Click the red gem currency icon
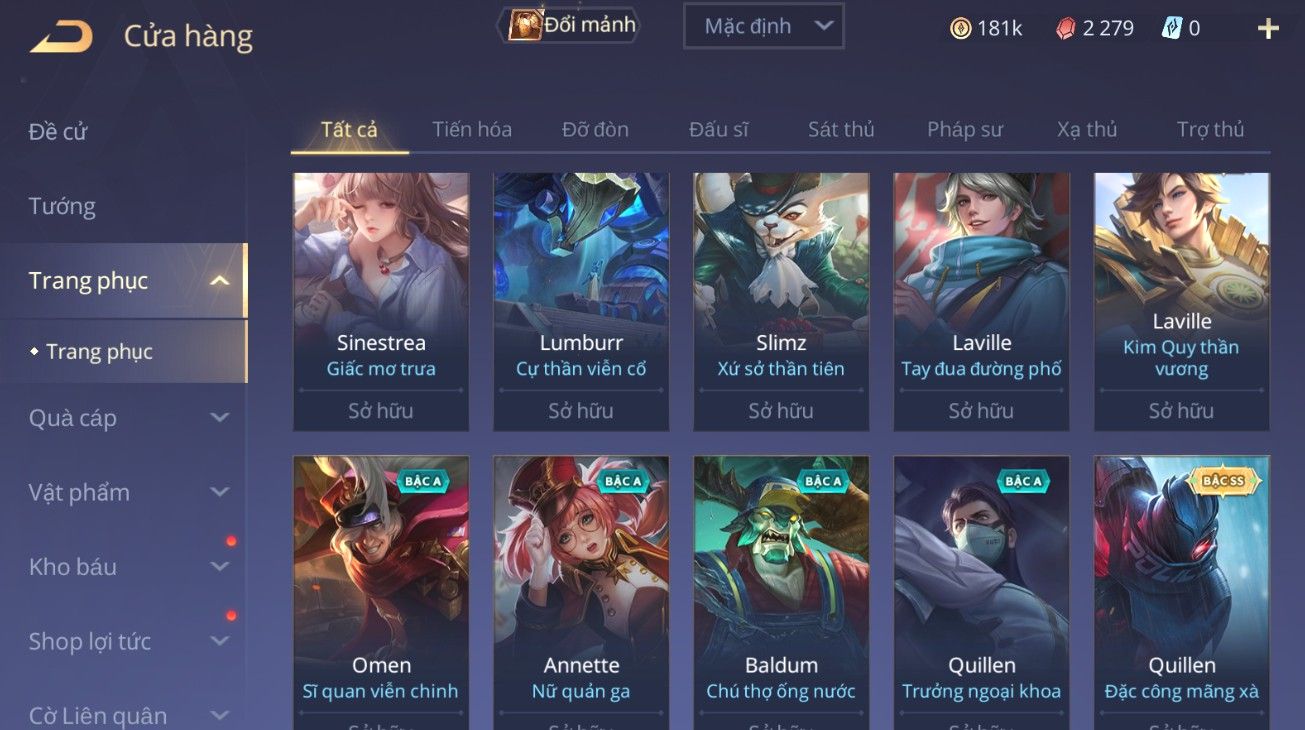Screen dimensions: 1305x730 point(1065,29)
